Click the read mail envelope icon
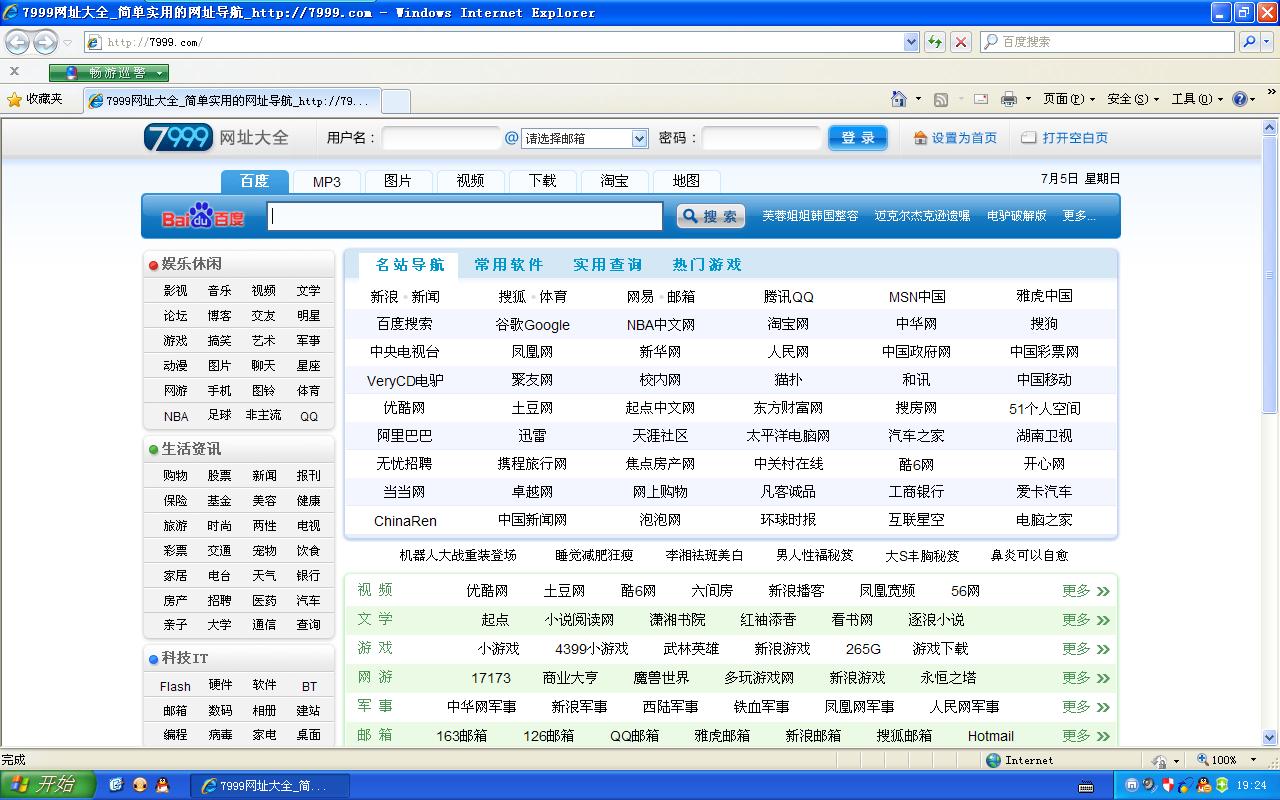Image resolution: width=1280 pixels, height=800 pixels. point(981,99)
